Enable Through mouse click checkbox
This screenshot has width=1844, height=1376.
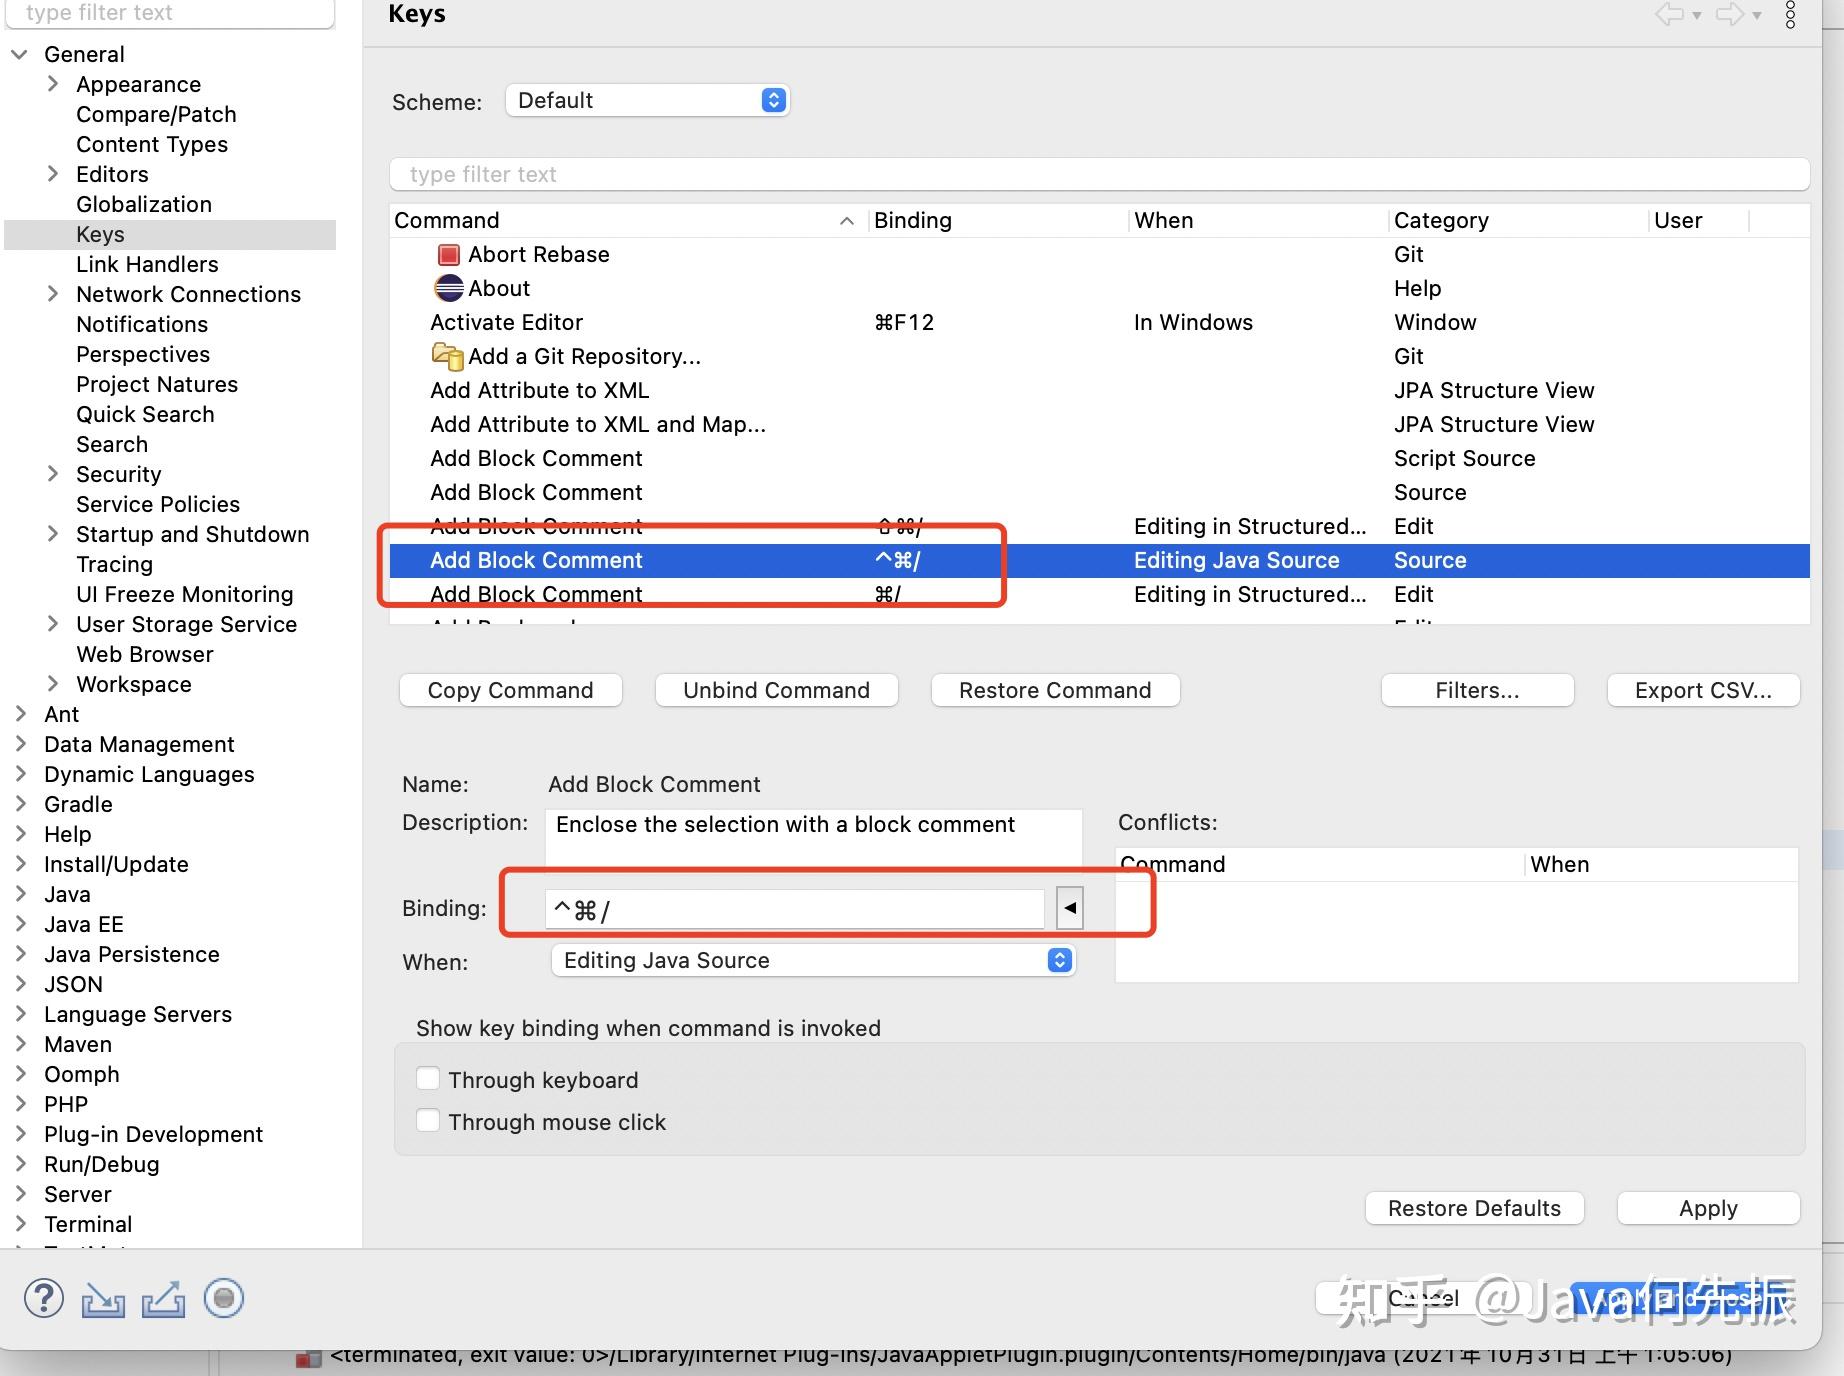tap(428, 1120)
